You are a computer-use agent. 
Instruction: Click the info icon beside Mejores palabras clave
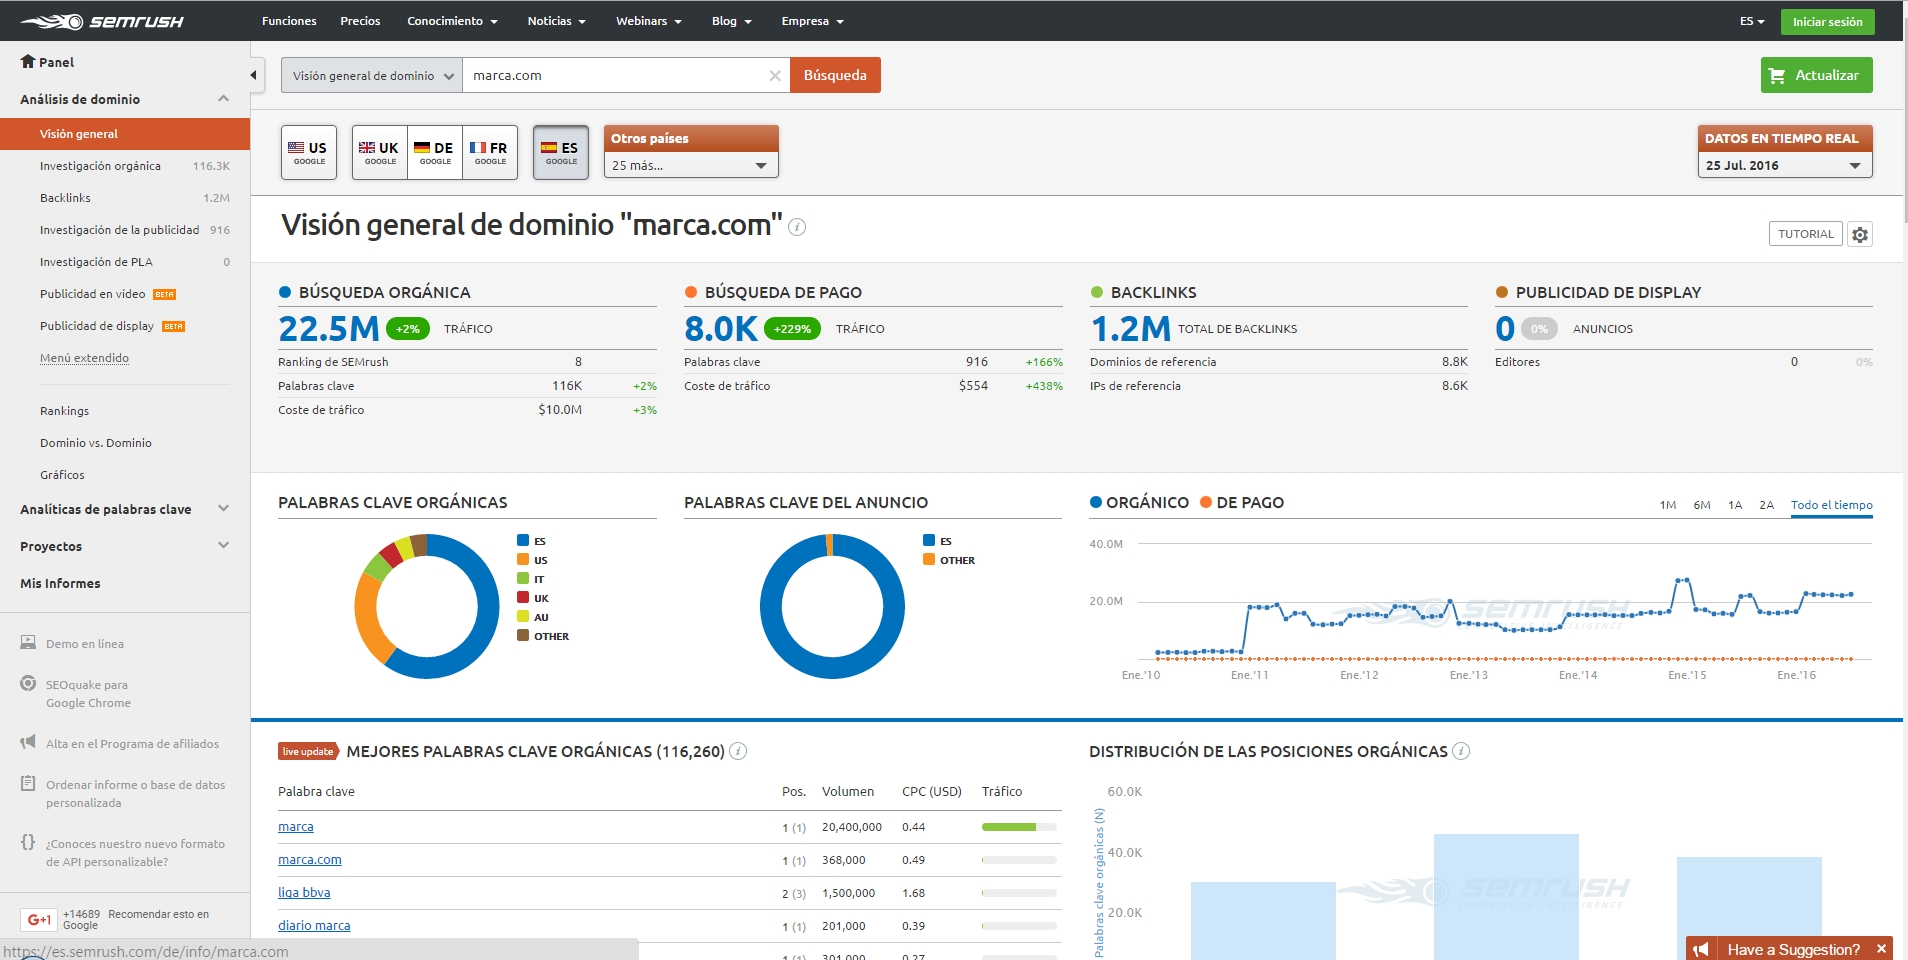tap(738, 751)
